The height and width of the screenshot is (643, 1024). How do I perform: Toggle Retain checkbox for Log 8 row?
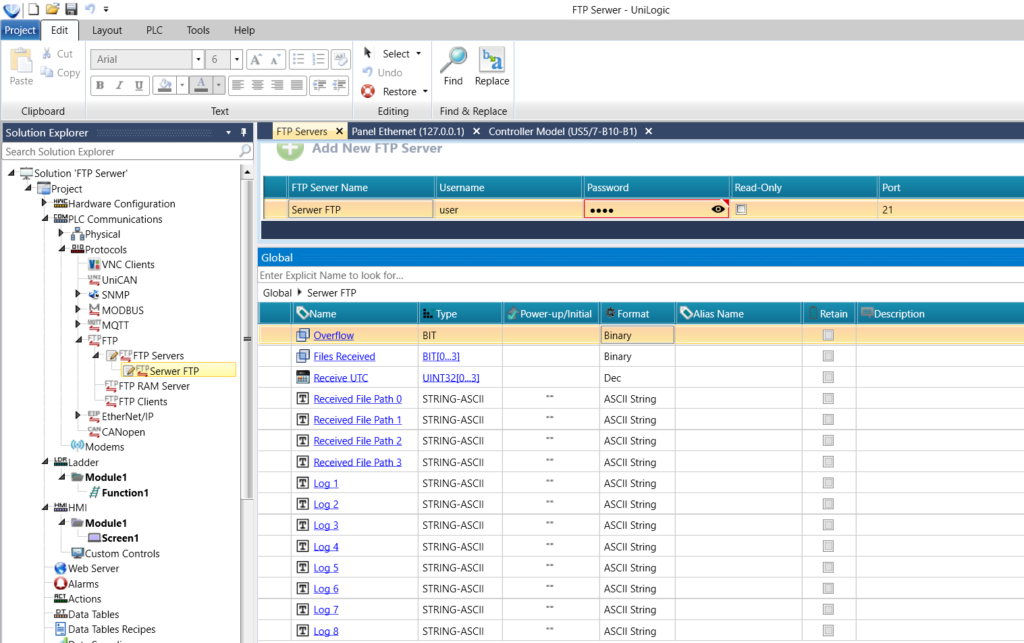[x=828, y=631]
